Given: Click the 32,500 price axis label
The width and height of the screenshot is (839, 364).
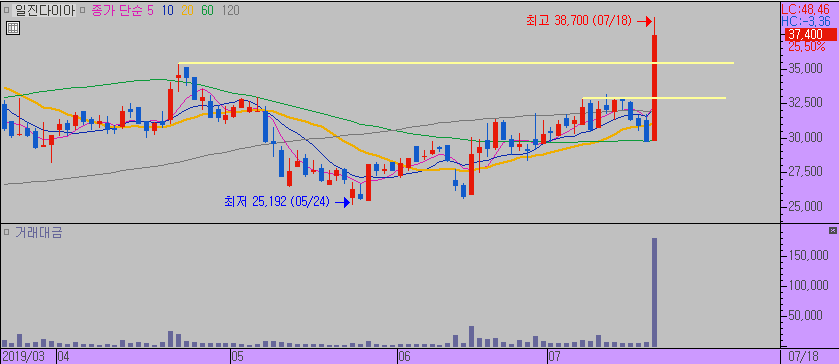Looking at the screenshot, I should (x=805, y=103).
